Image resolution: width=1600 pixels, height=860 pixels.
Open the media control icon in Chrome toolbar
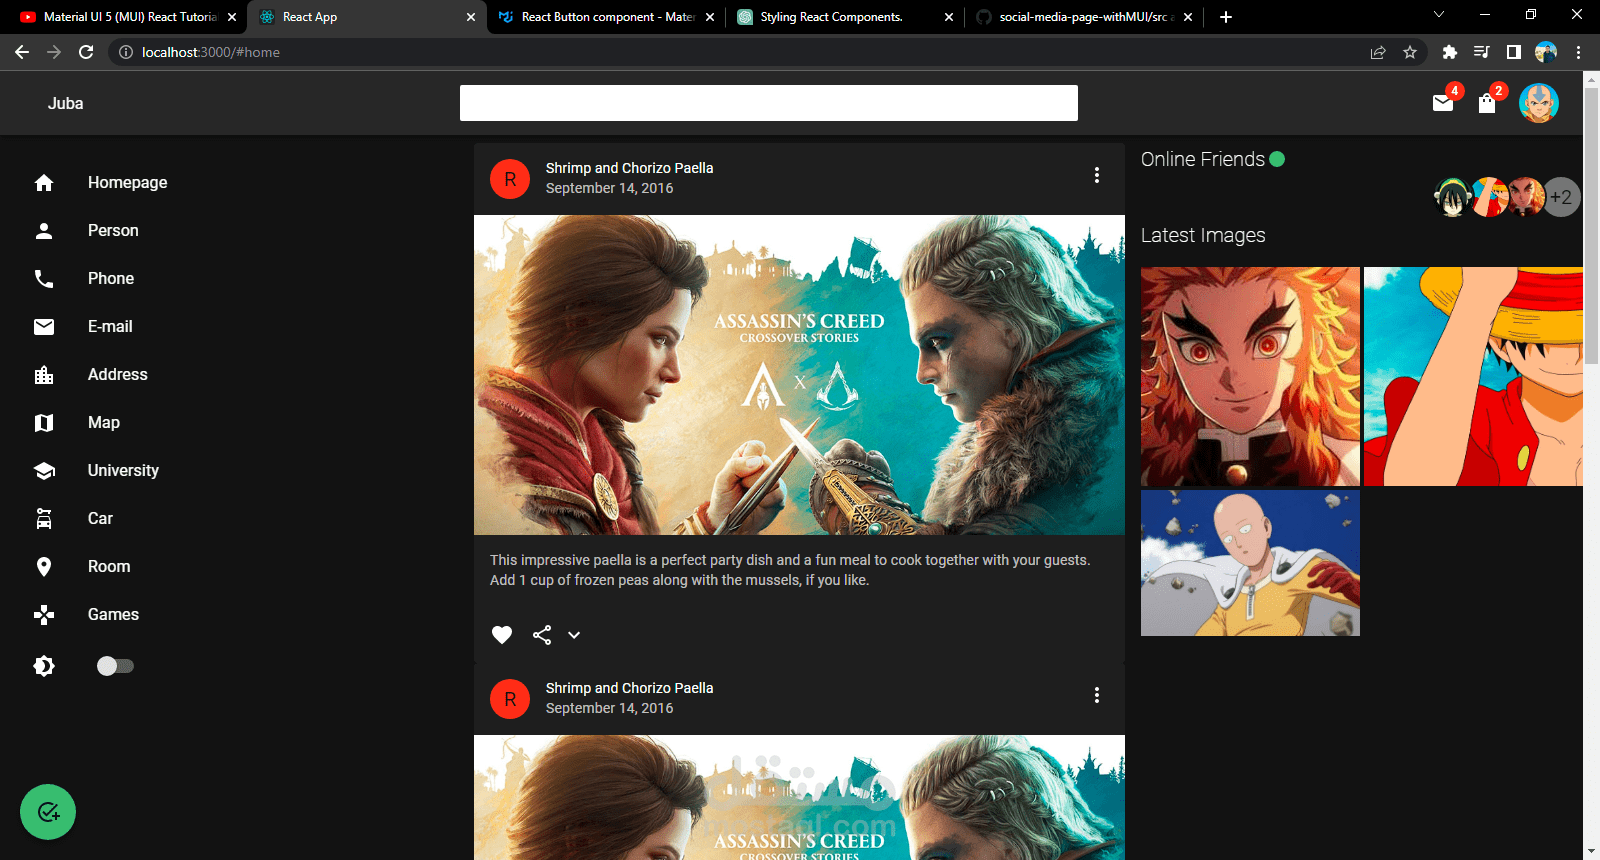click(1482, 52)
